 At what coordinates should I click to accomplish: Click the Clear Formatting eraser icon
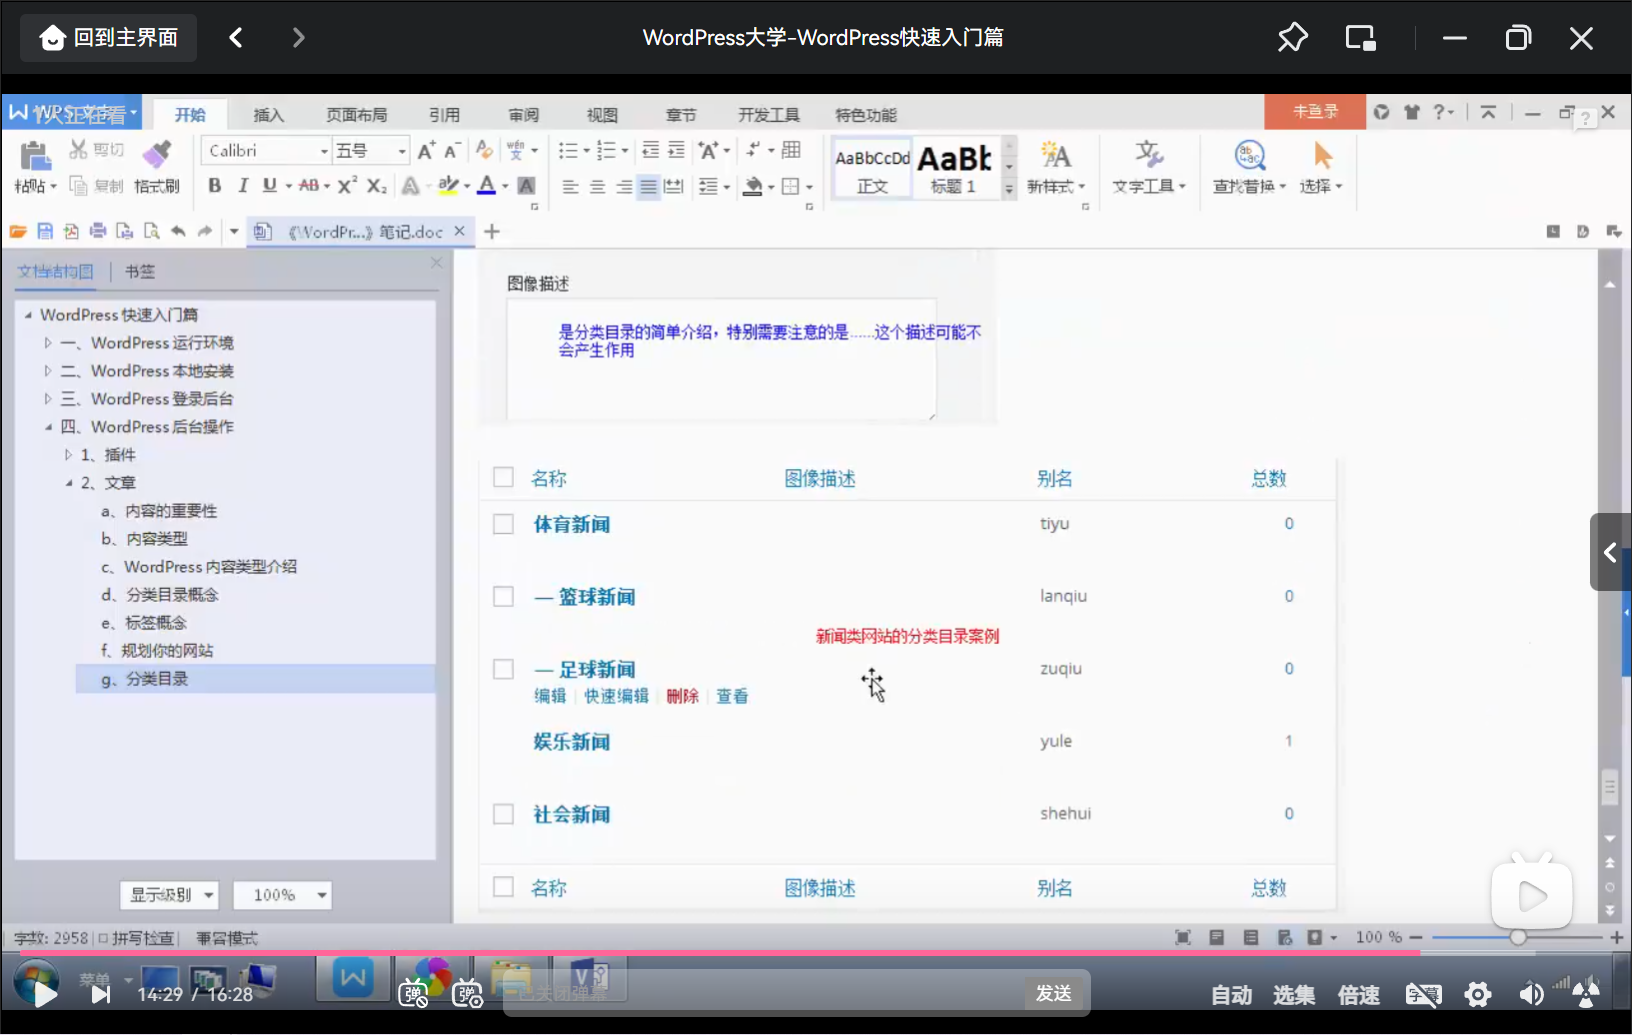point(484,150)
